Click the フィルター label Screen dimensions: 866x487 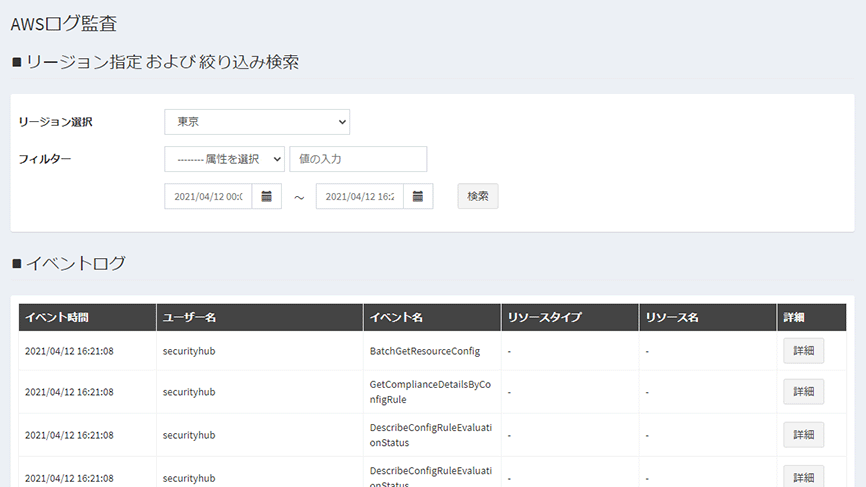coord(45,159)
